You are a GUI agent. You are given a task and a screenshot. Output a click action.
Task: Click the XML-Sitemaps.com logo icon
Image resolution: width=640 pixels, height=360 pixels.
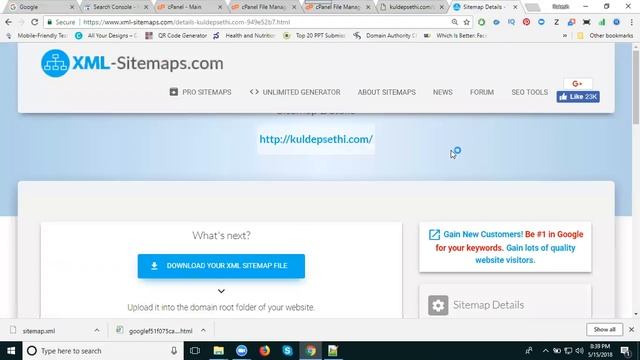[55, 63]
